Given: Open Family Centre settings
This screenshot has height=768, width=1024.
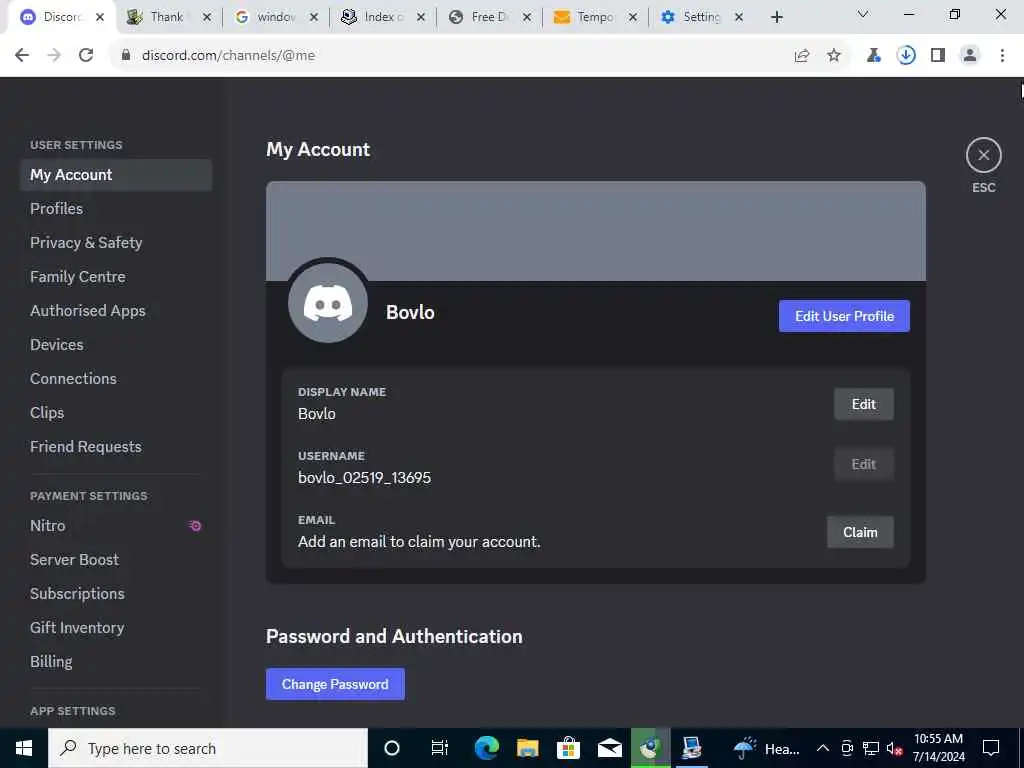Looking at the screenshot, I should (x=116, y=277).
